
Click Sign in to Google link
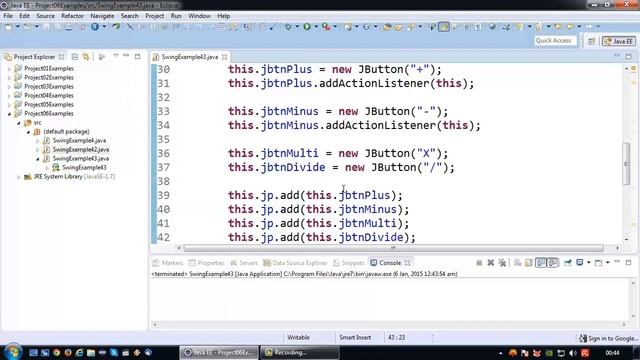[608, 338]
